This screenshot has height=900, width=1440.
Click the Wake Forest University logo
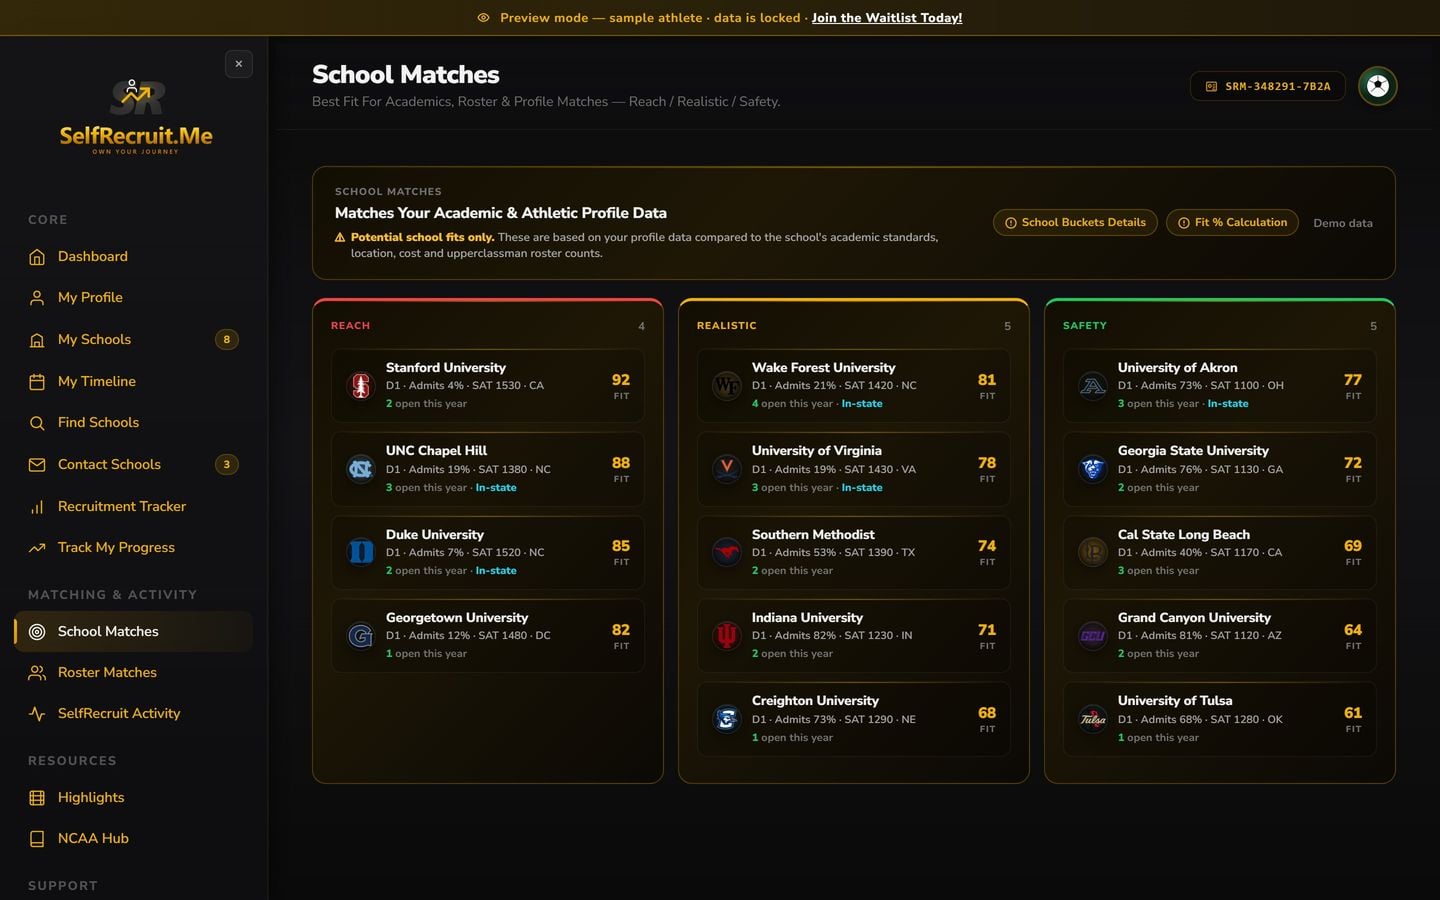(727, 385)
